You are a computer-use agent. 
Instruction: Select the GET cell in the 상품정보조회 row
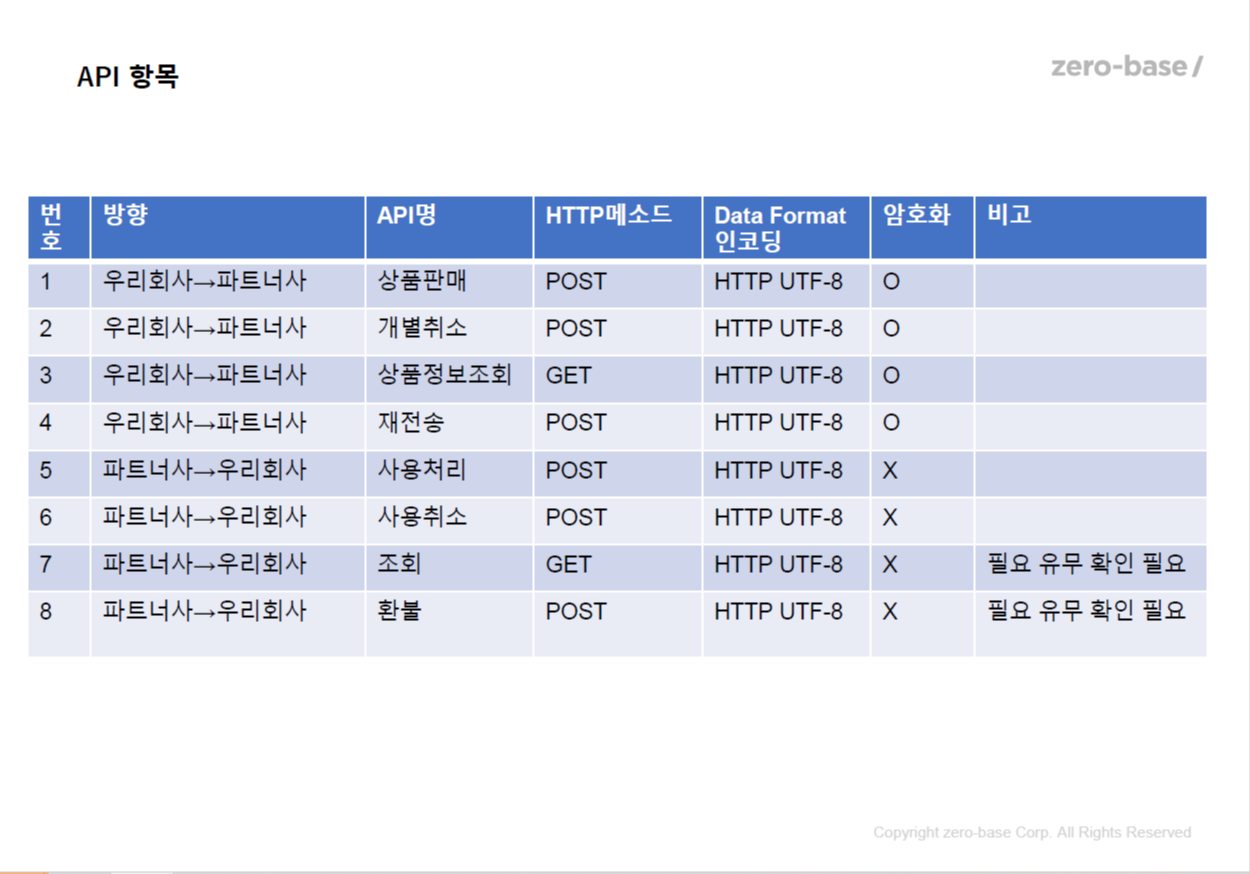(x=618, y=378)
